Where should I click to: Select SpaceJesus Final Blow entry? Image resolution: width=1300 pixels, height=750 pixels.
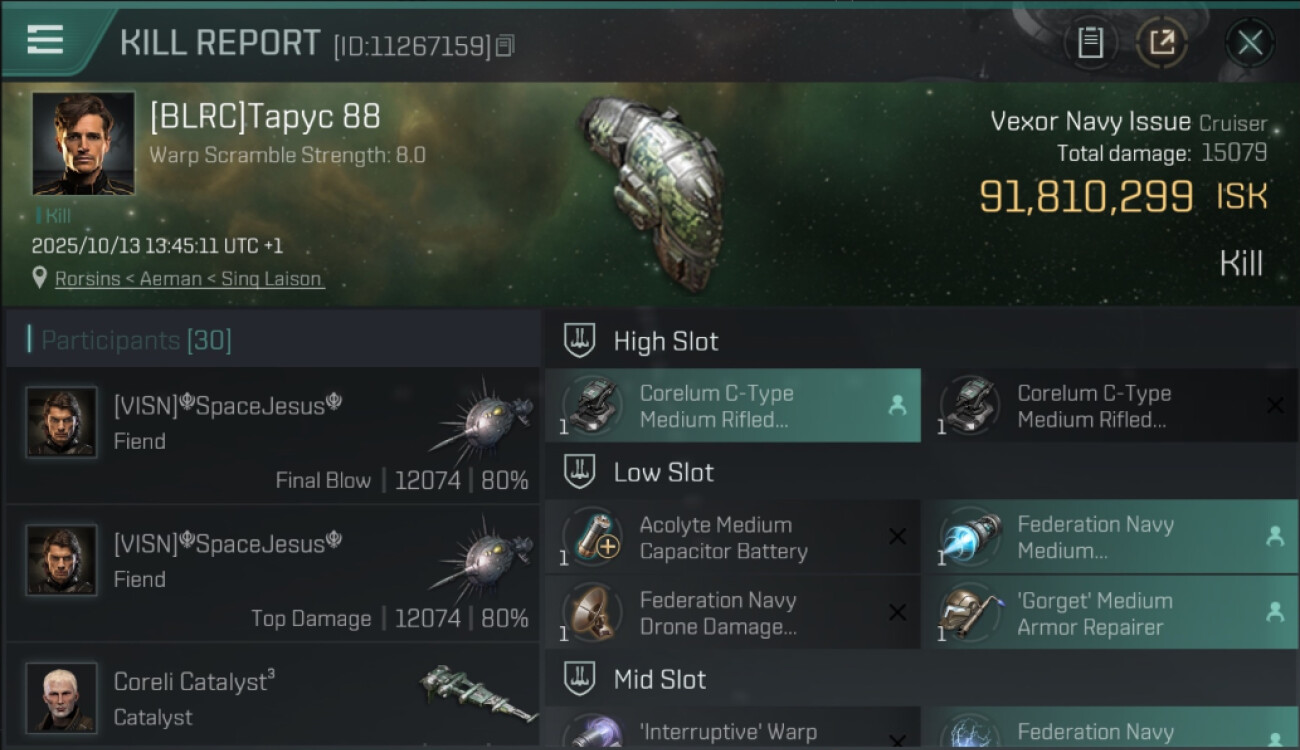272,435
